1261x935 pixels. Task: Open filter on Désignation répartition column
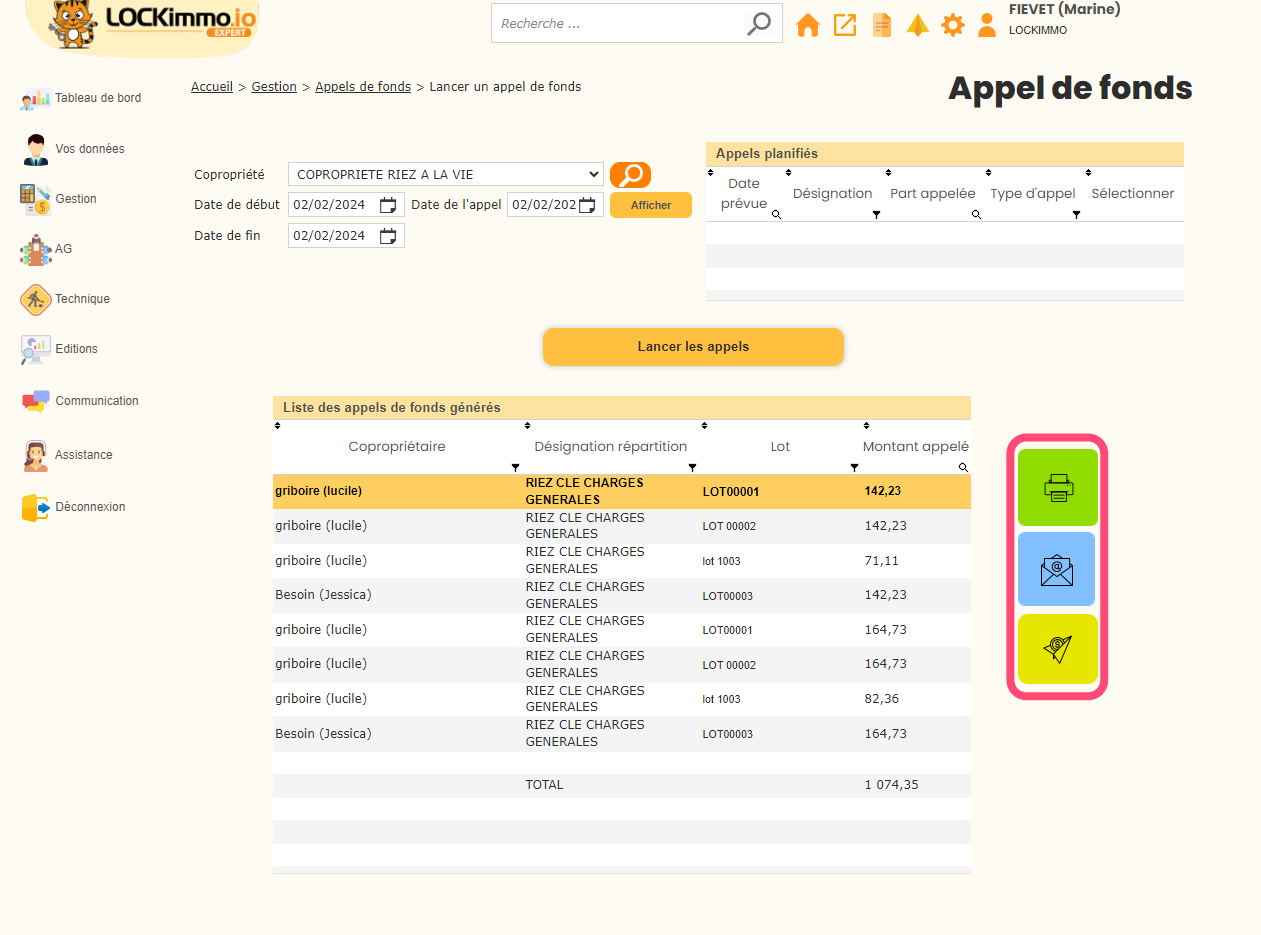click(692, 467)
